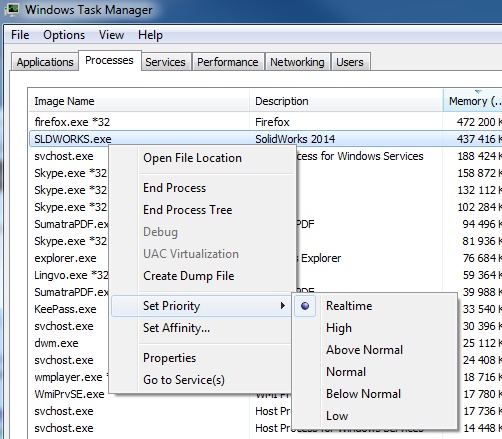Viewport: 502px width, 439px height.
Task: Open the File menu
Action: pos(20,35)
